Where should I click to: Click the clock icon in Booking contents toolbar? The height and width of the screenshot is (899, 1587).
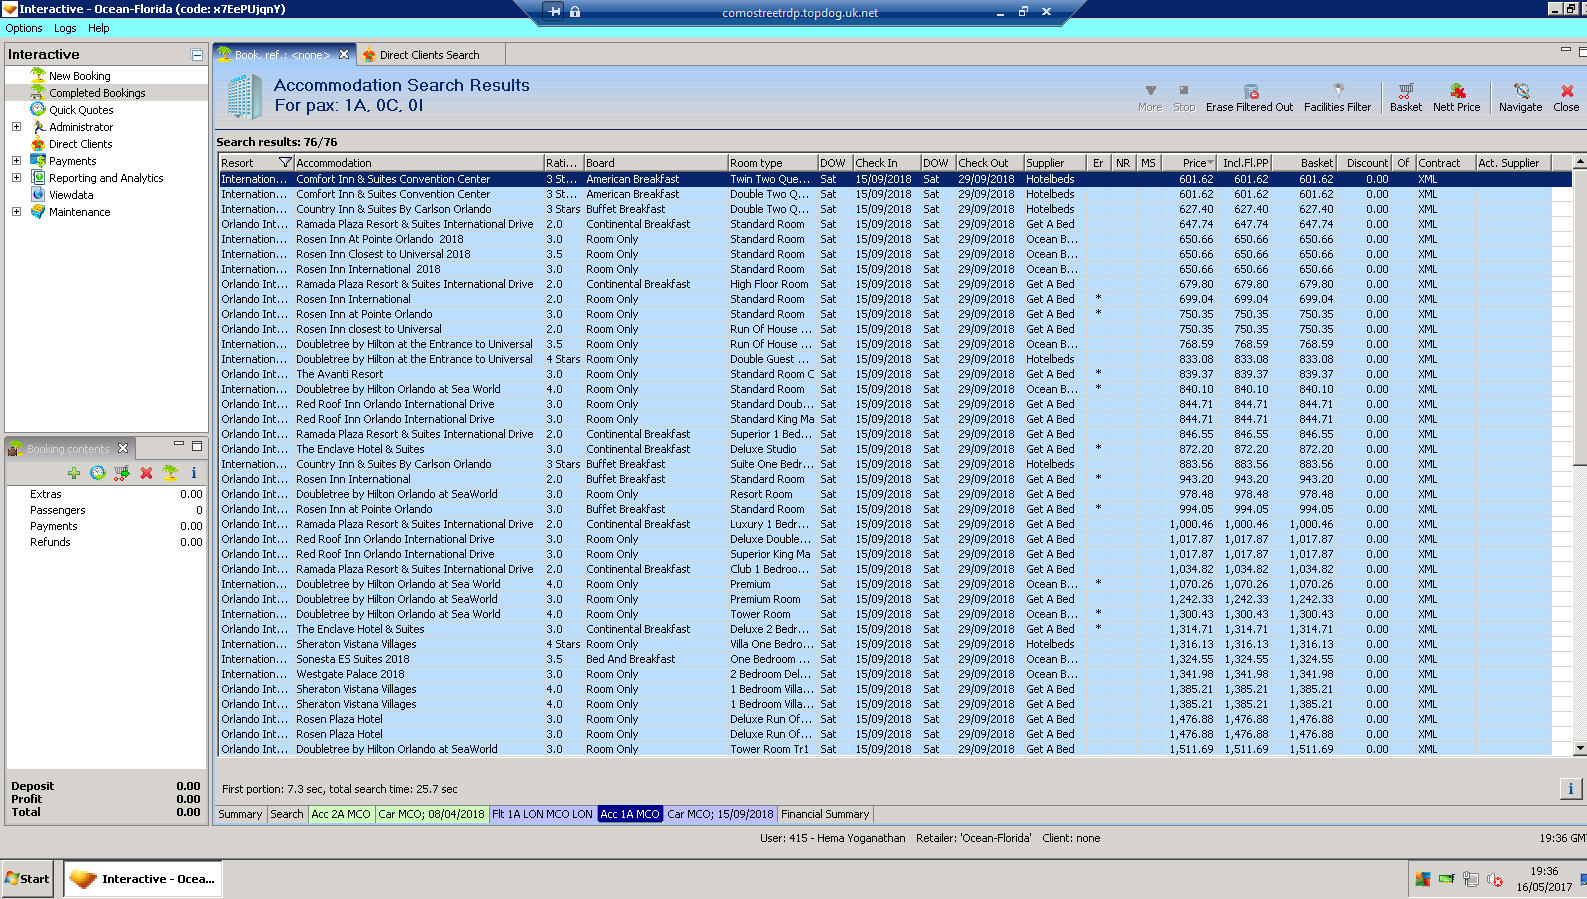97,473
